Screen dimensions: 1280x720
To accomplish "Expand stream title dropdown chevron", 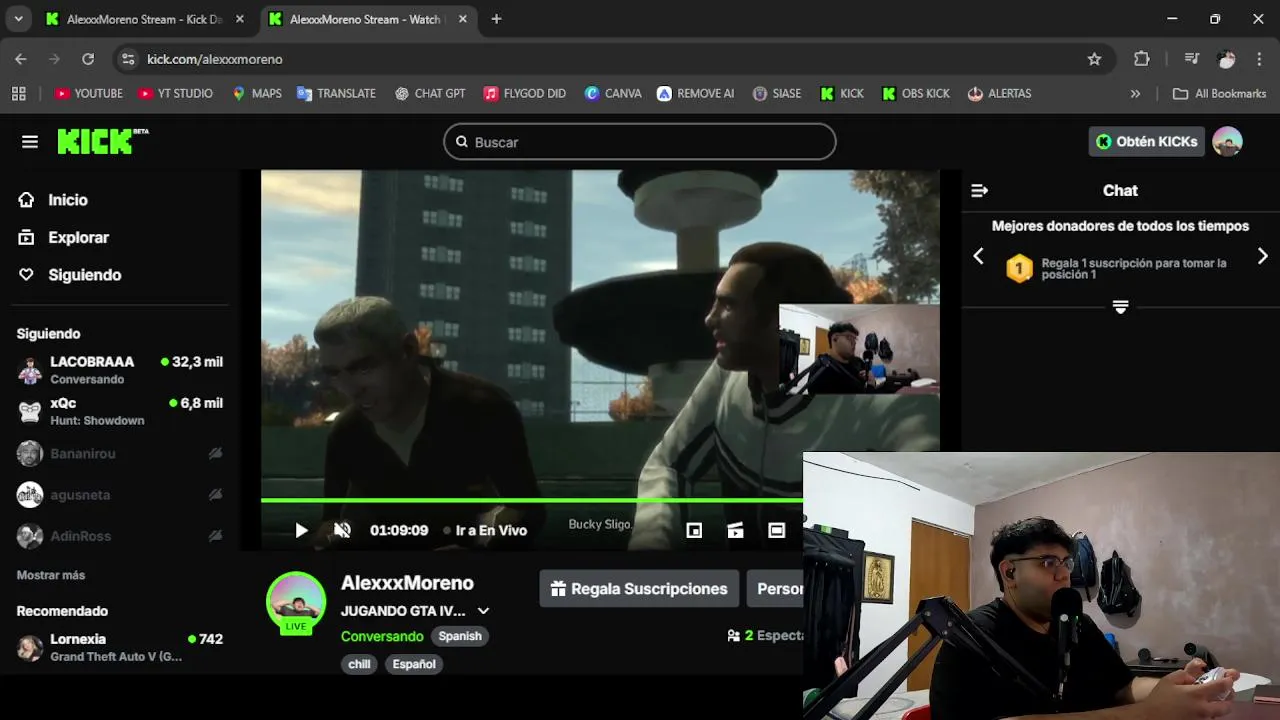I will click(x=483, y=611).
